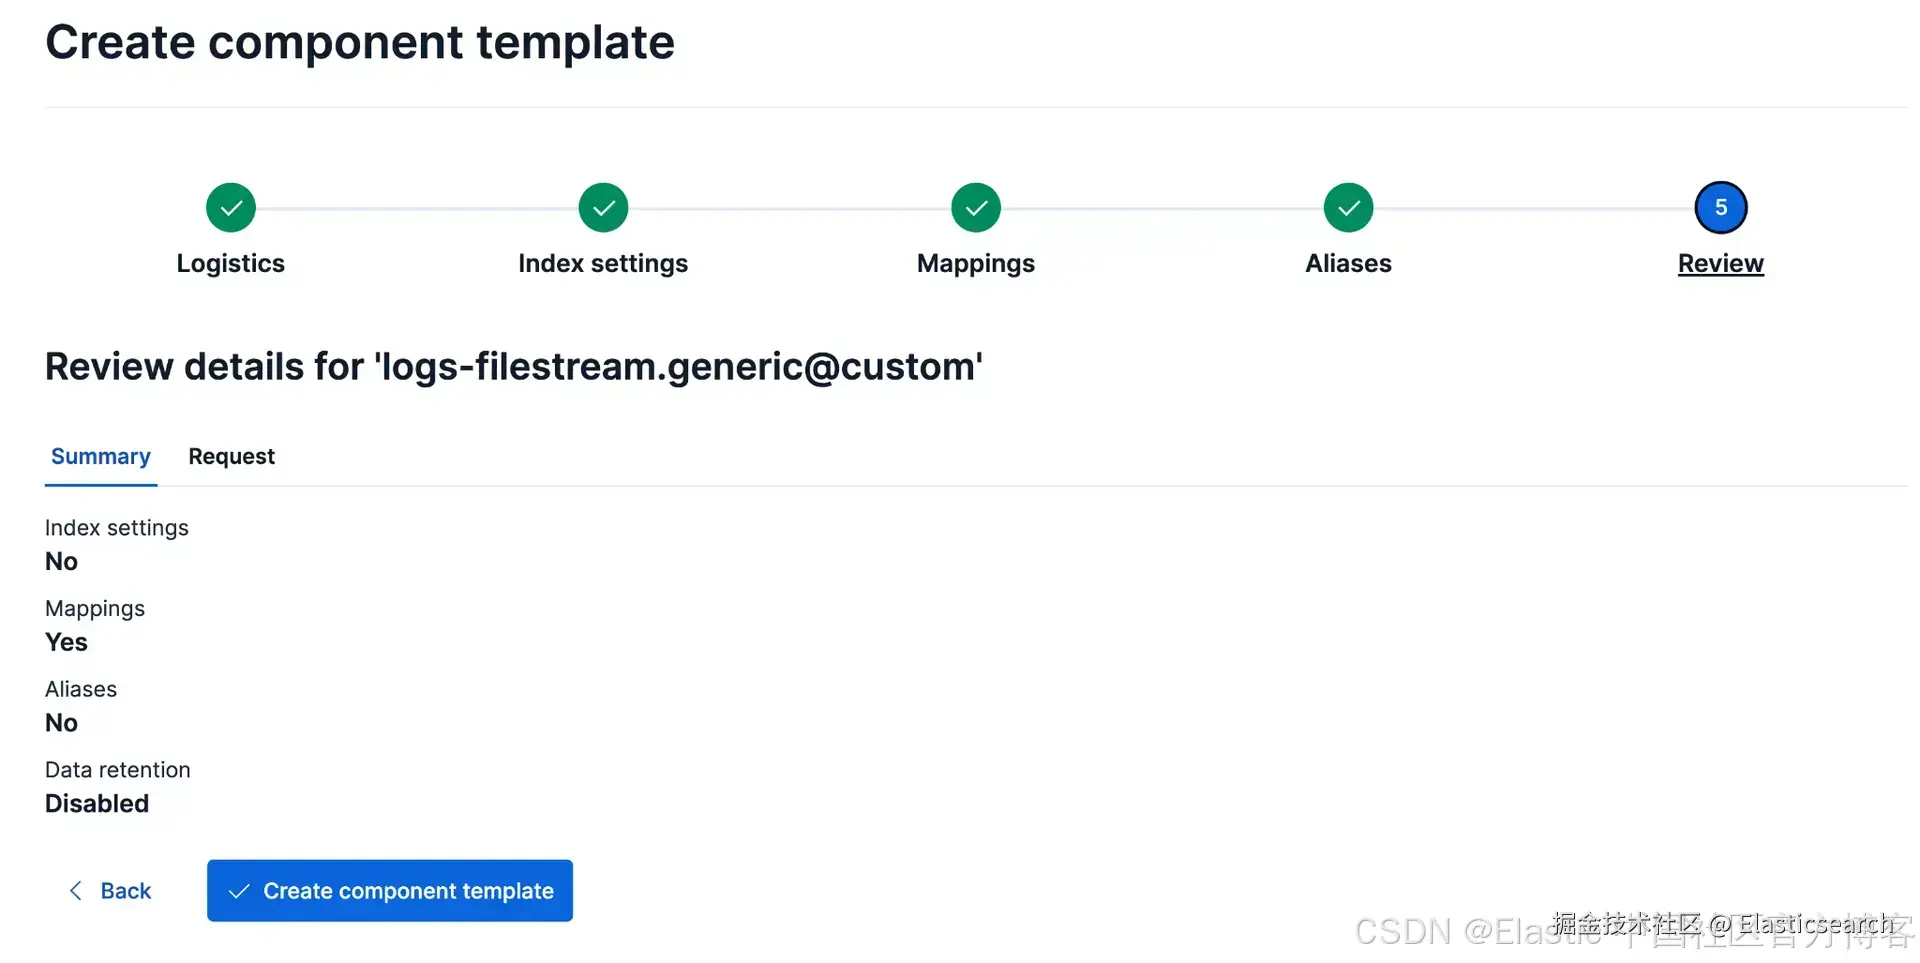Click the Data retention 'Disabled' value
This screenshot has height=963, width=1920.
97,804
